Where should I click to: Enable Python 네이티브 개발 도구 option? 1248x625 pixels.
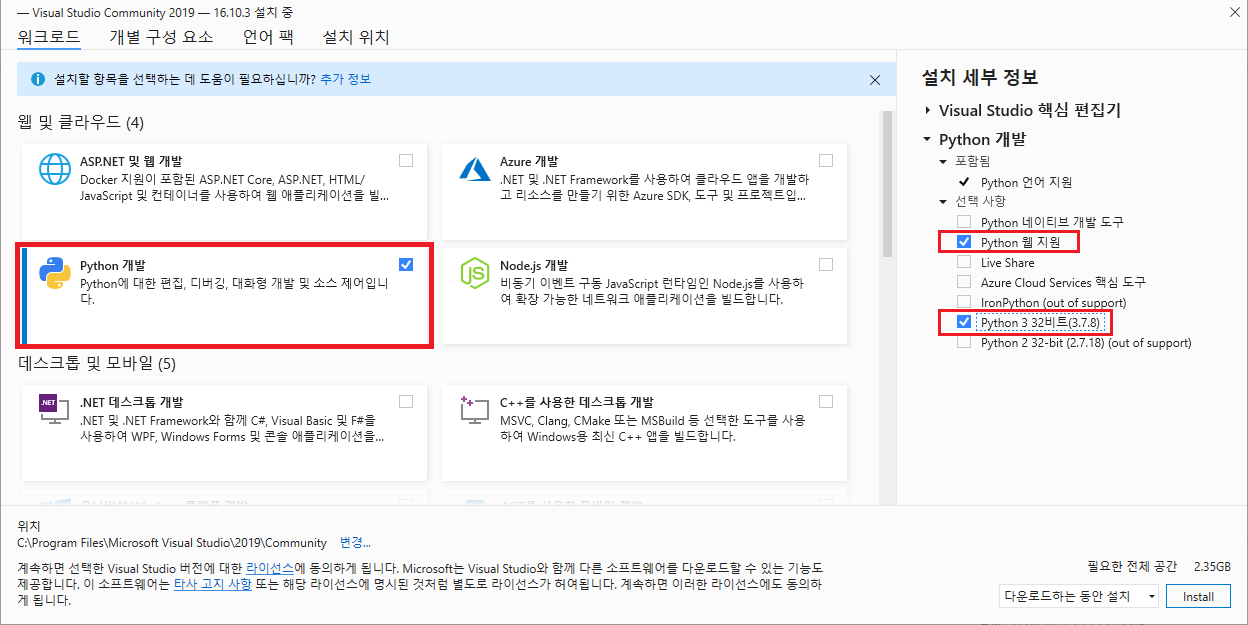[964, 222]
